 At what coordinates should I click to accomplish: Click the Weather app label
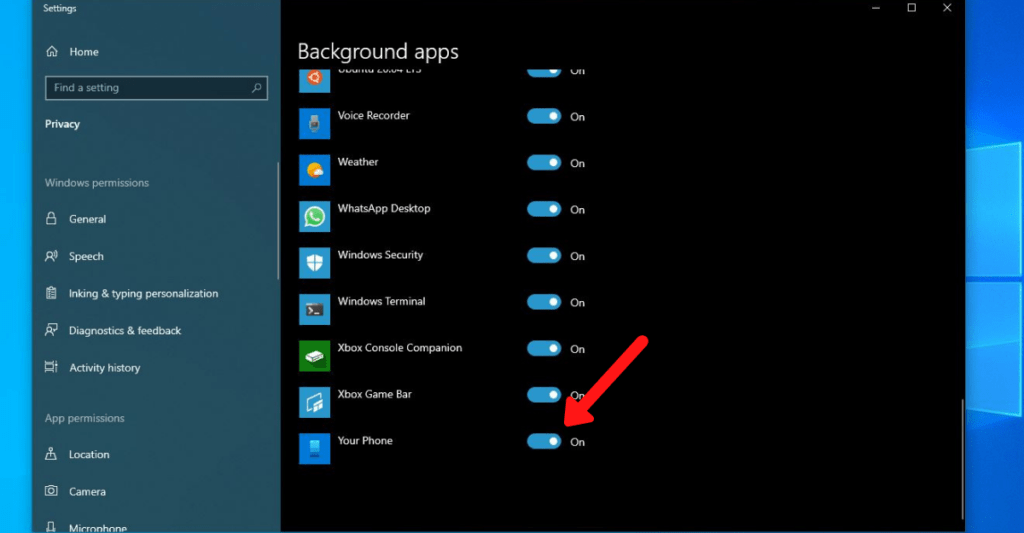(357, 162)
